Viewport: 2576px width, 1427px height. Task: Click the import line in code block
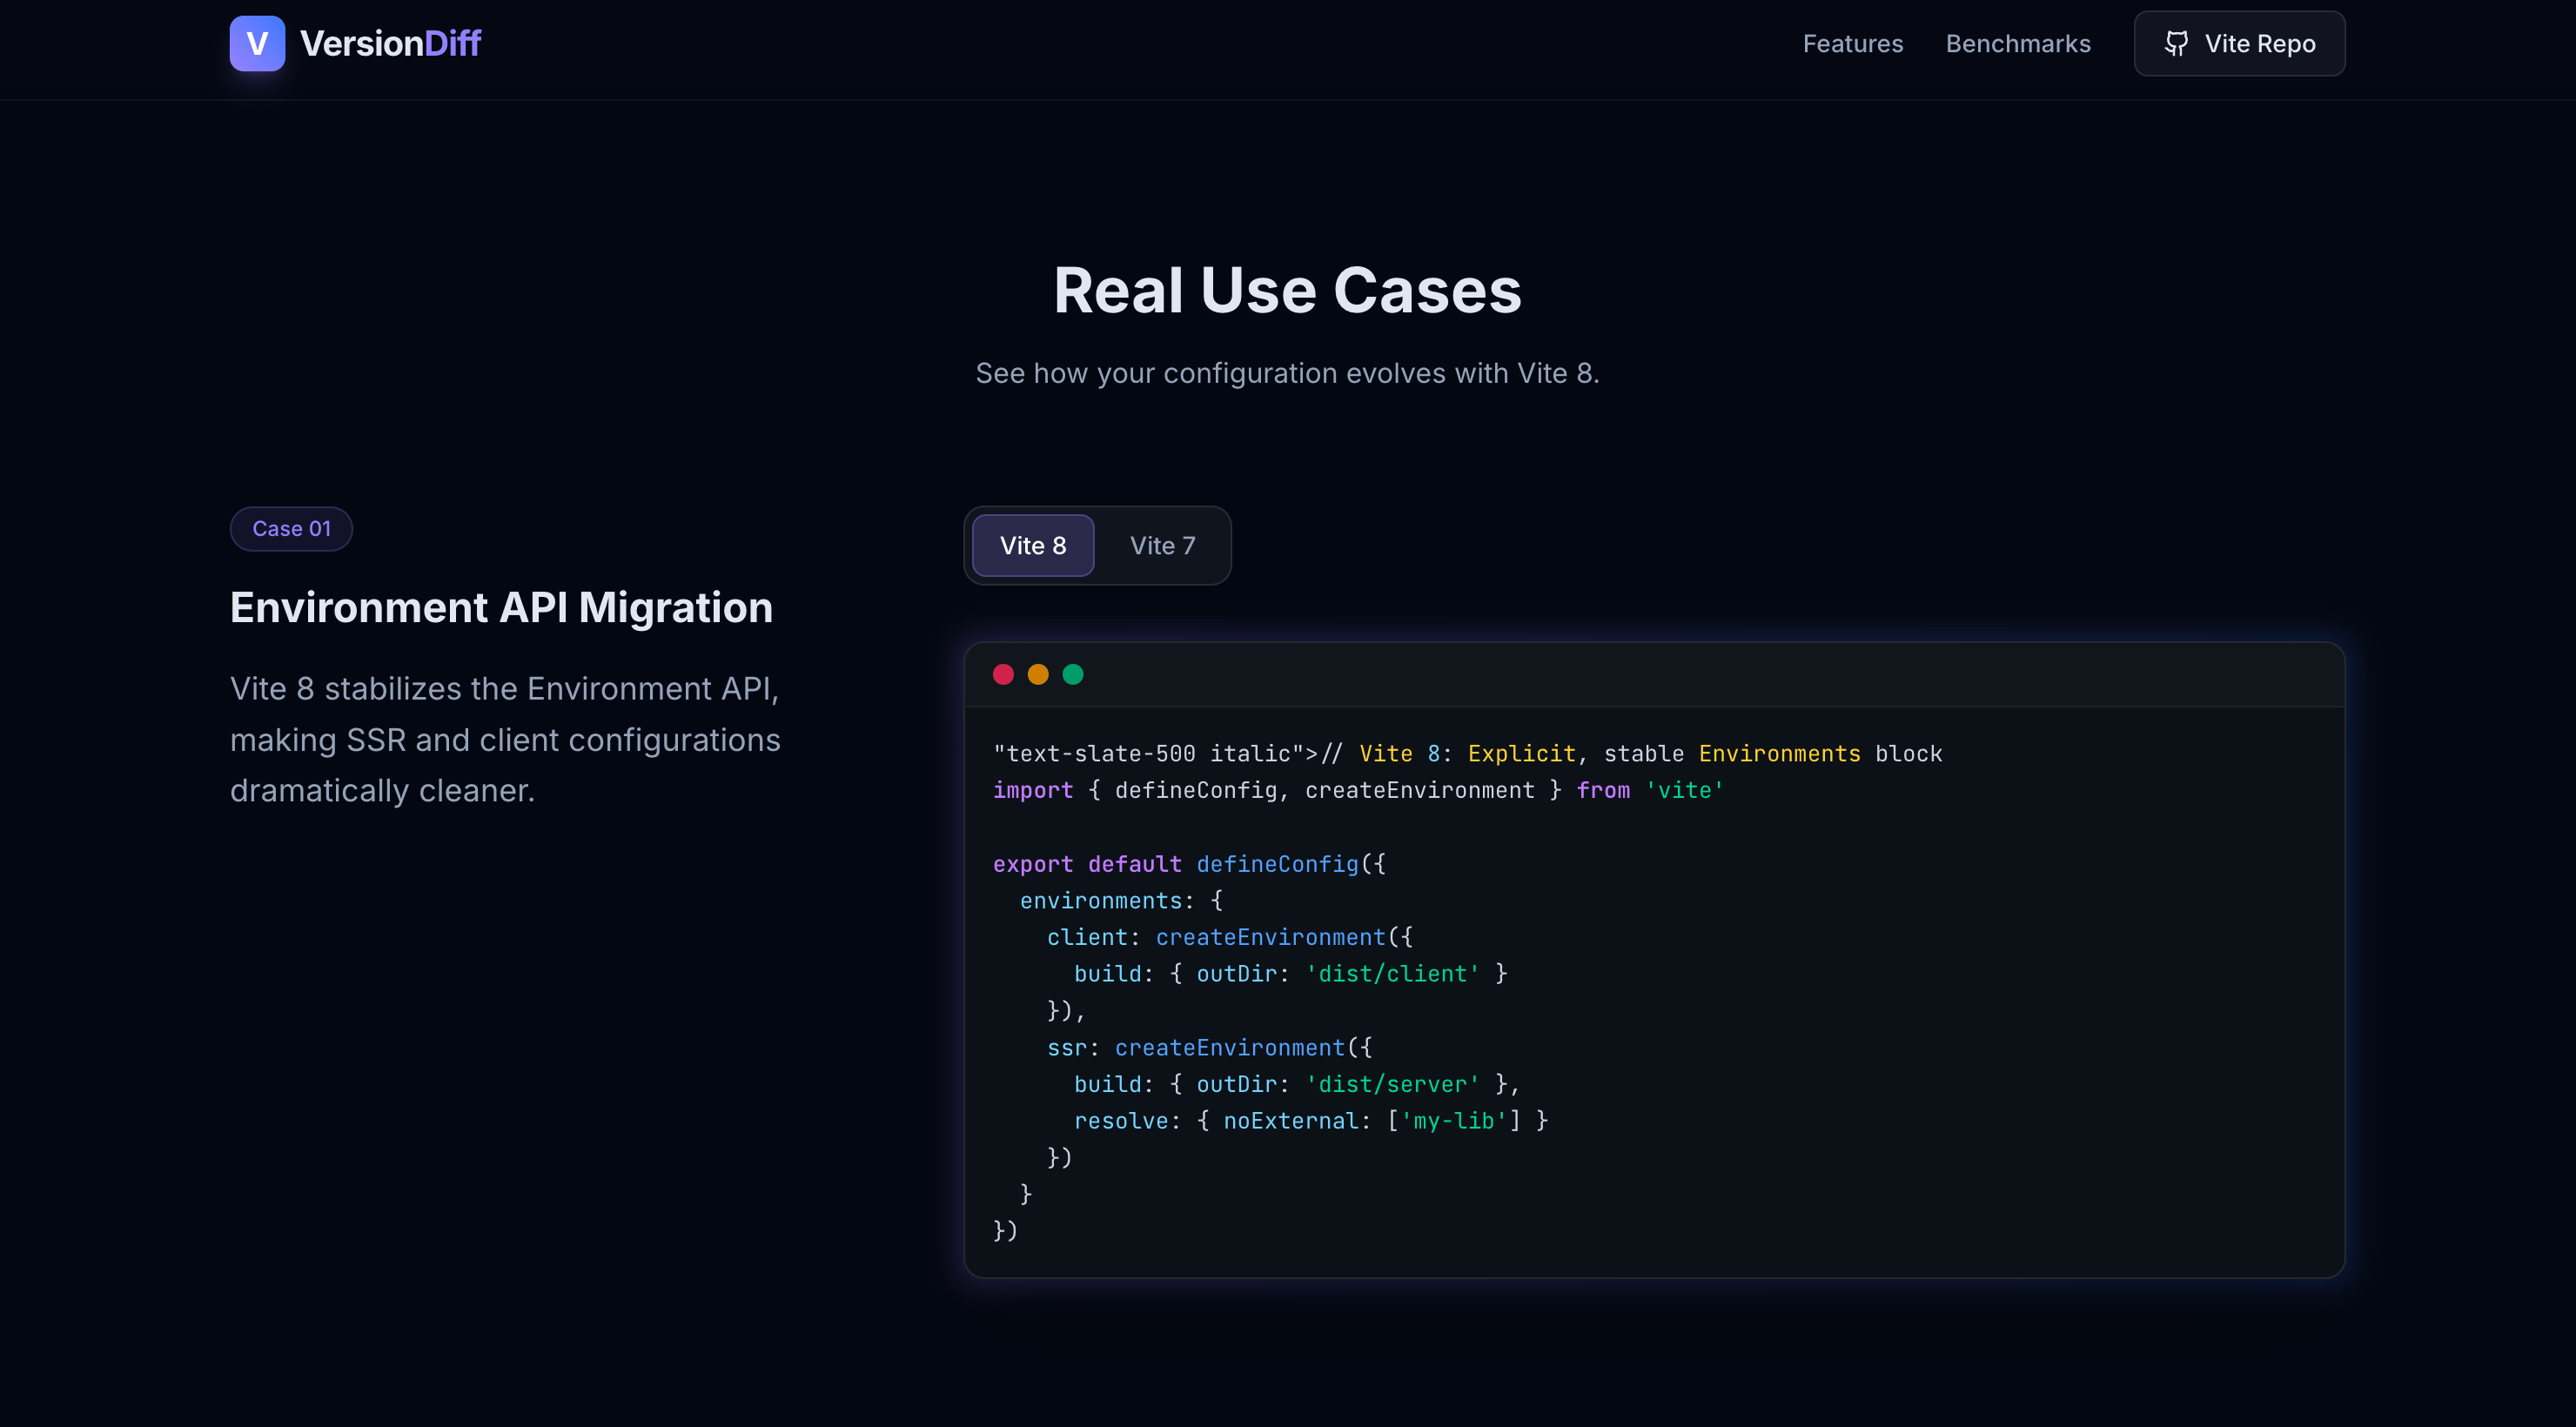pos(1357,790)
